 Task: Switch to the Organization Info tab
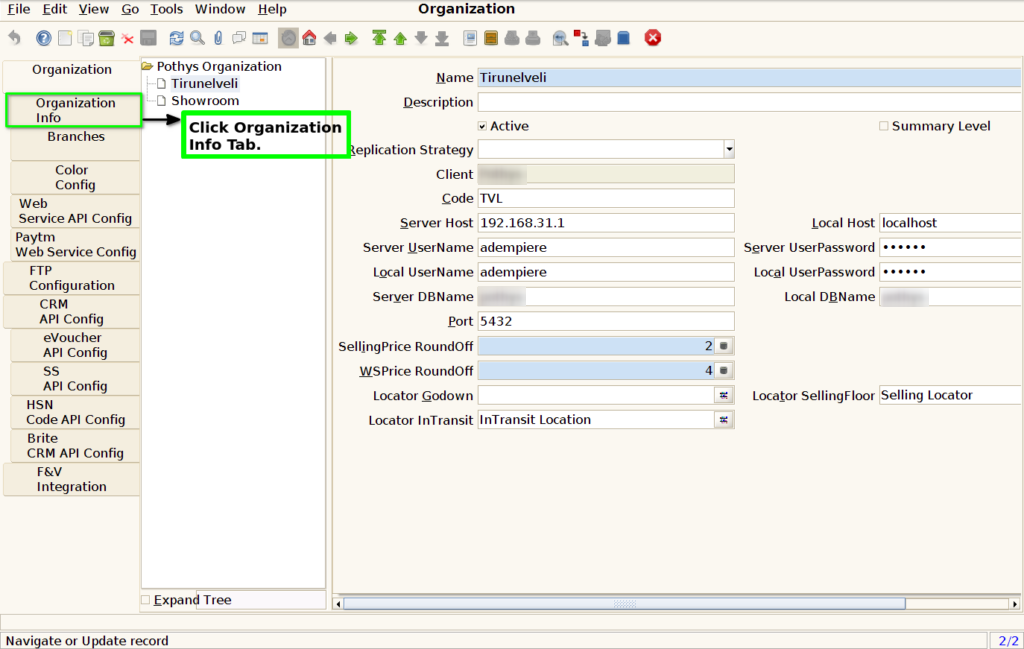click(74, 110)
